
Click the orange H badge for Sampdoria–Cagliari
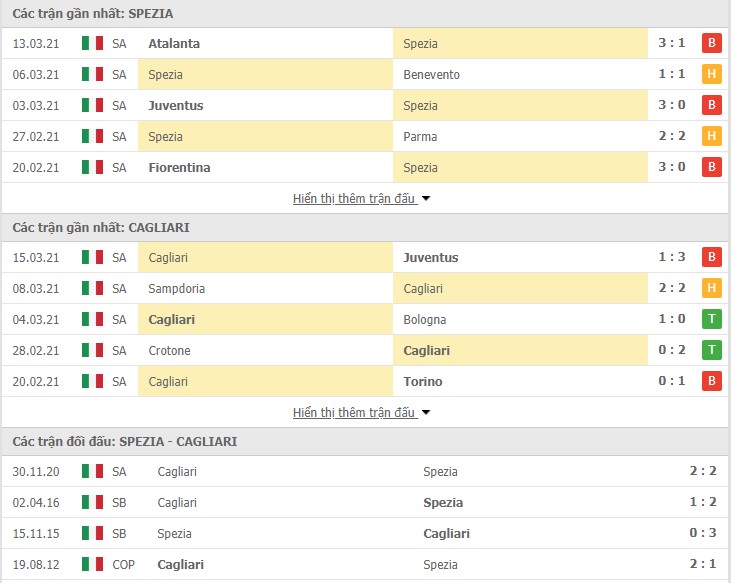click(711, 288)
